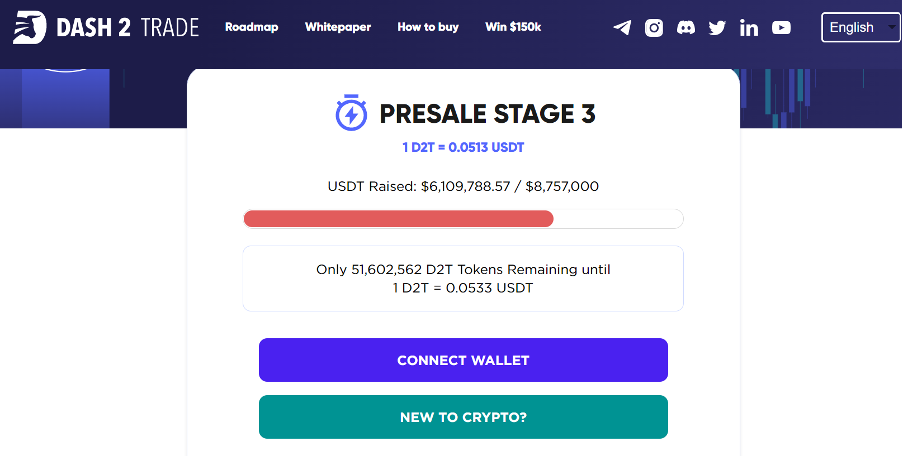The height and width of the screenshot is (456, 902).
Task: Expand the English language dropdown
Action: pyautogui.click(x=861, y=27)
